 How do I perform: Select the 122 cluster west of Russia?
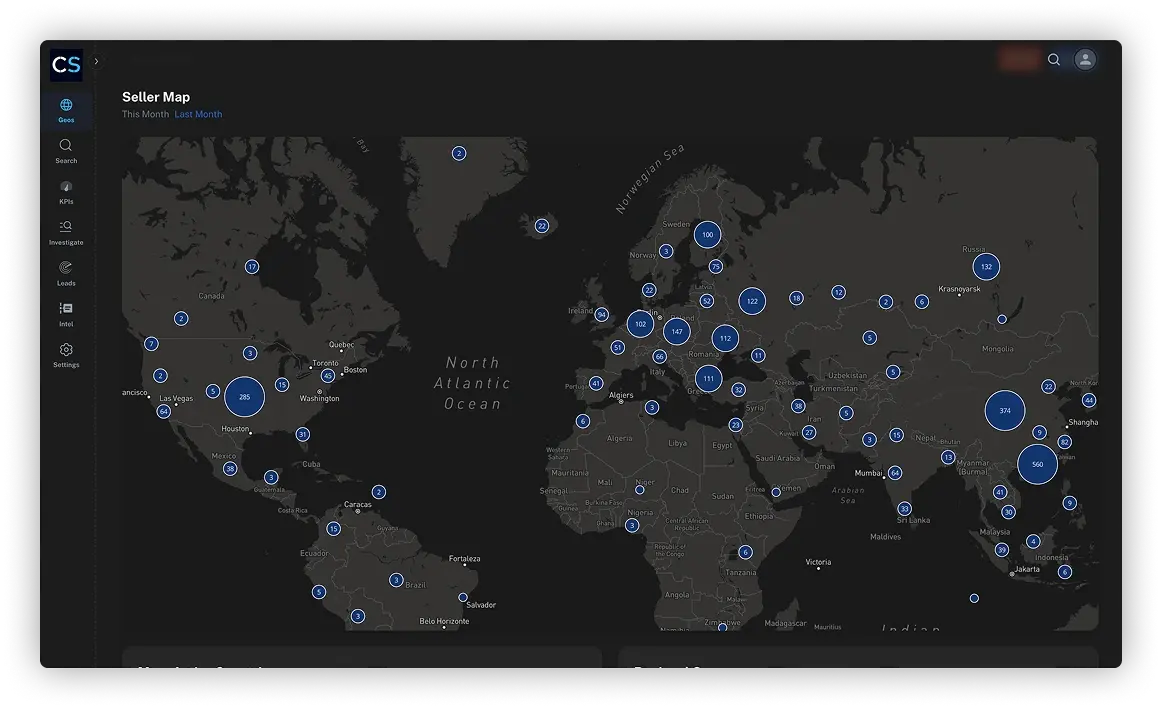tap(752, 301)
